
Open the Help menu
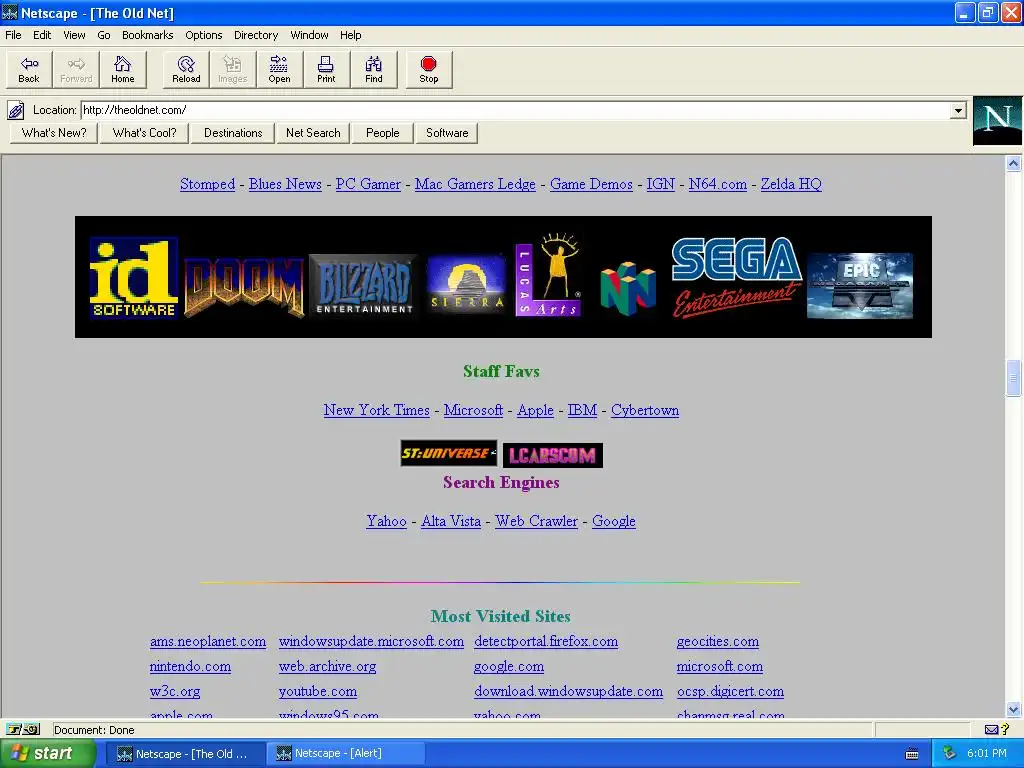pos(350,35)
